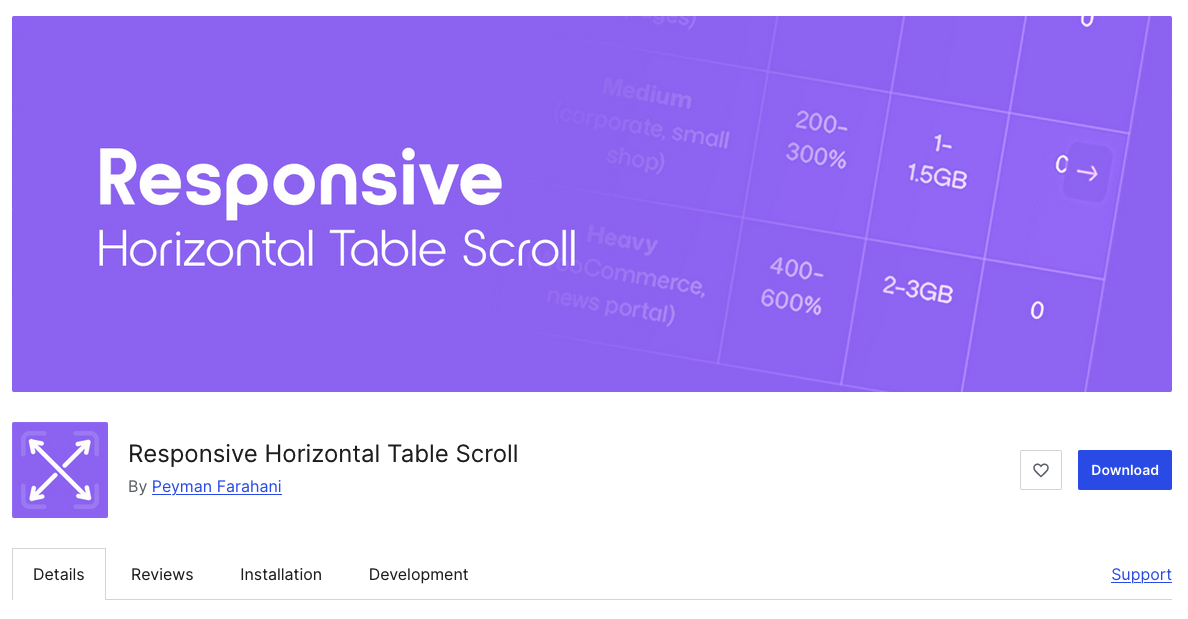This screenshot has width=1188, height=619.
Task: Open the Support link
Action: click(1141, 574)
